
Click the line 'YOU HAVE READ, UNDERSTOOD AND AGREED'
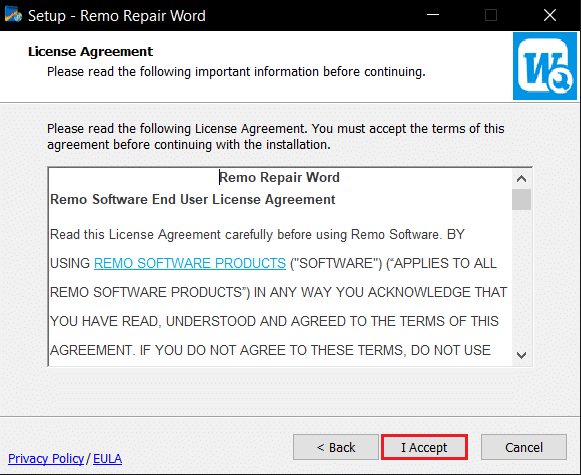(274, 321)
